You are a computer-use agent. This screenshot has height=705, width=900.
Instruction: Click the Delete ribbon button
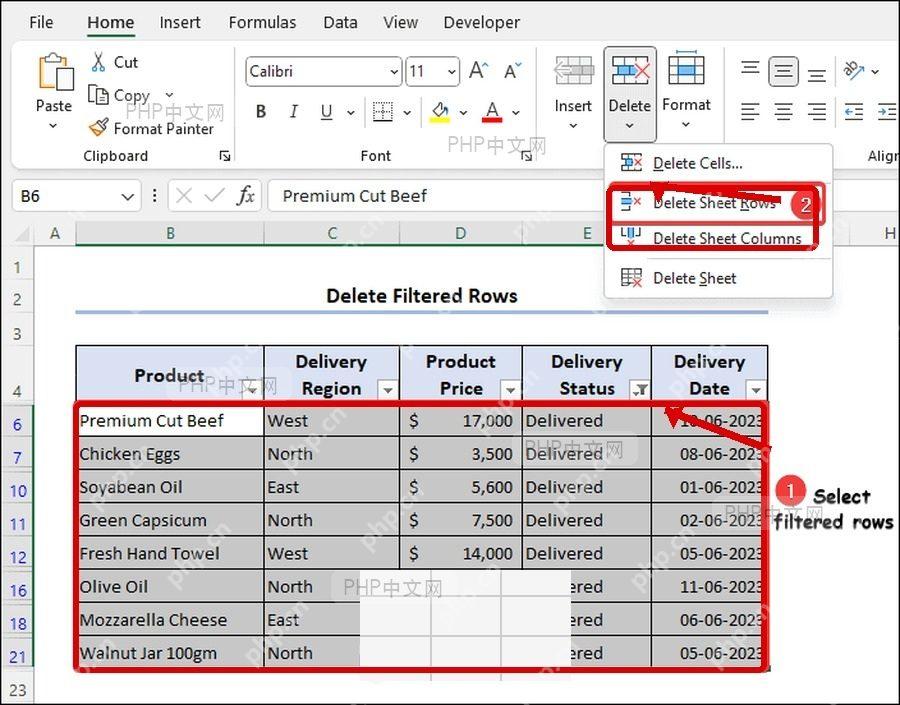pyautogui.click(x=630, y=94)
